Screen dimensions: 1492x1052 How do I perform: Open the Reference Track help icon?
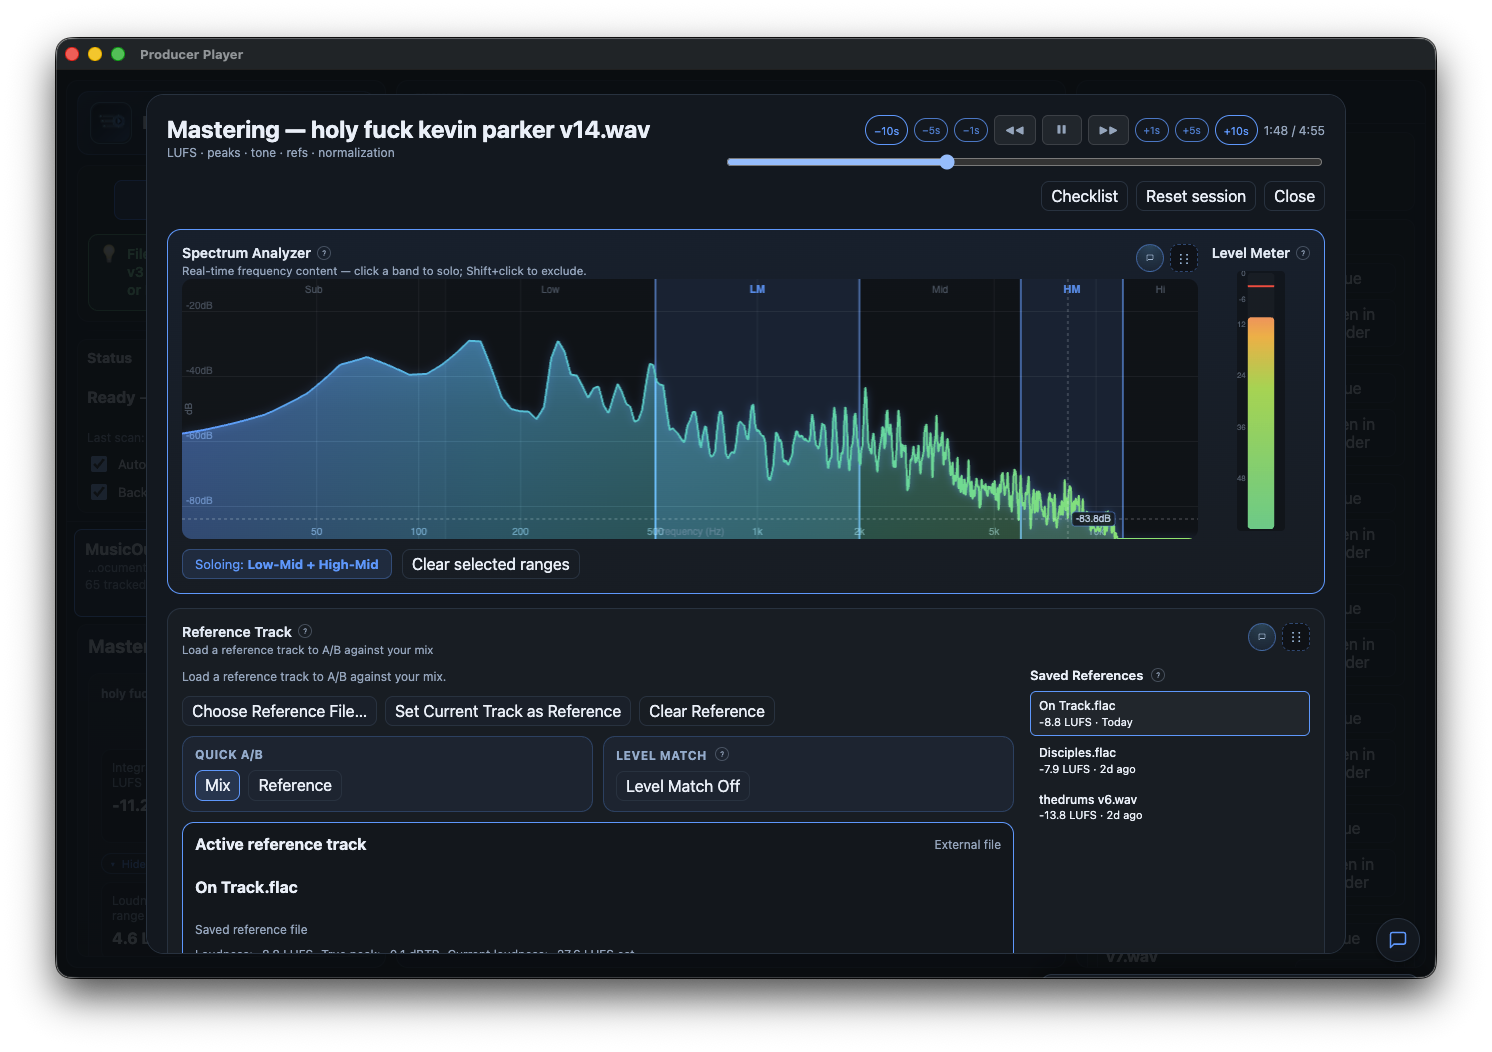click(x=305, y=631)
